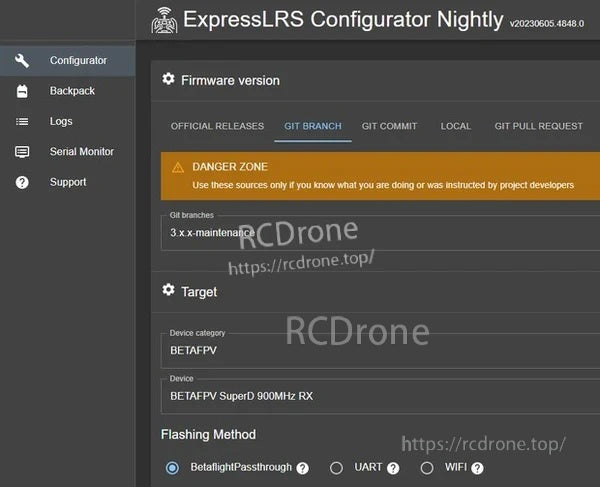Switch to Git Branch tab
Screen dimensions: 600x487
[x=313, y=126]
